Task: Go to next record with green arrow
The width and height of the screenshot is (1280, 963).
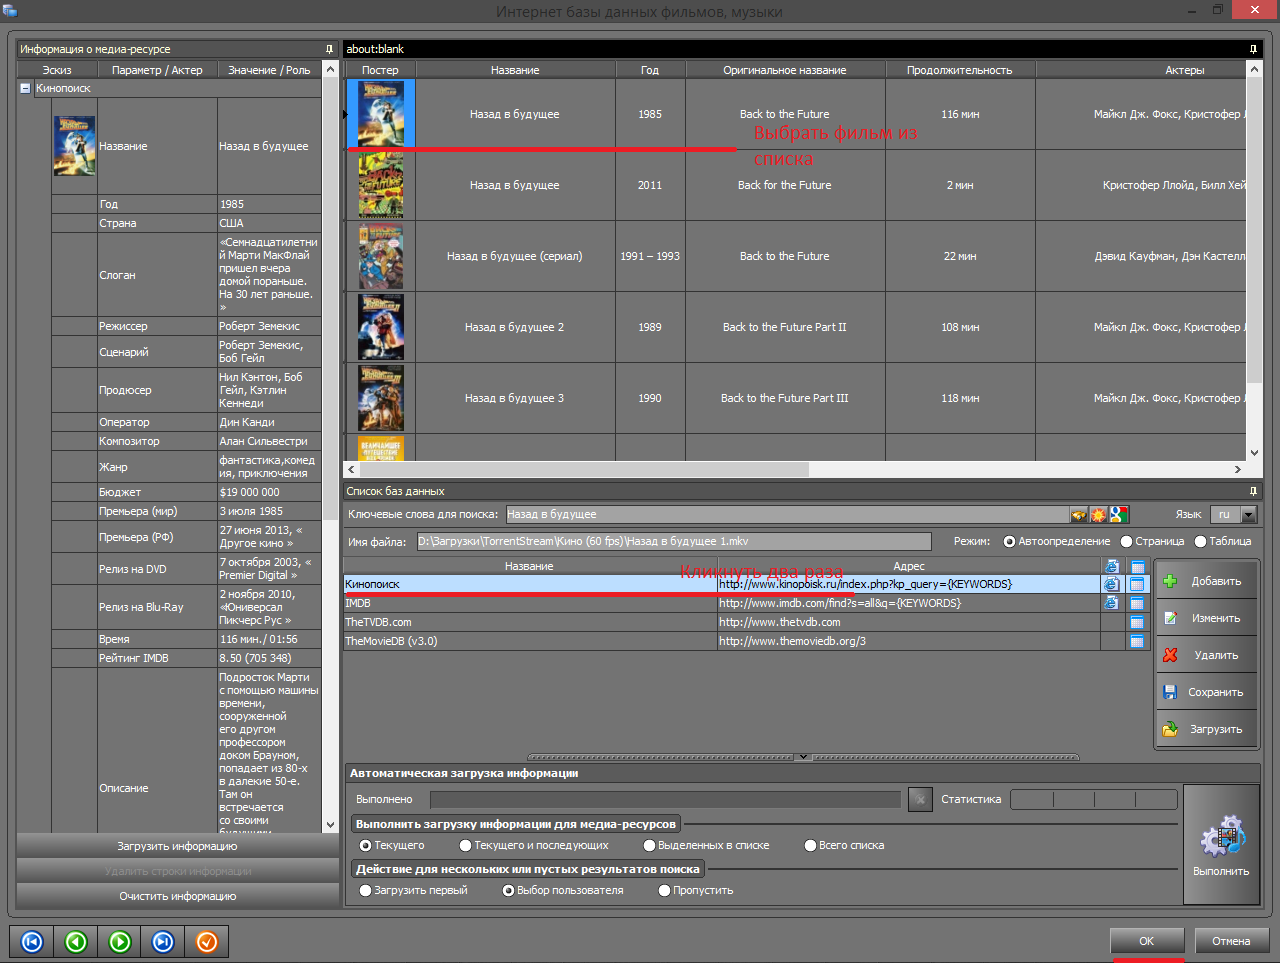Action: (120, 942)
